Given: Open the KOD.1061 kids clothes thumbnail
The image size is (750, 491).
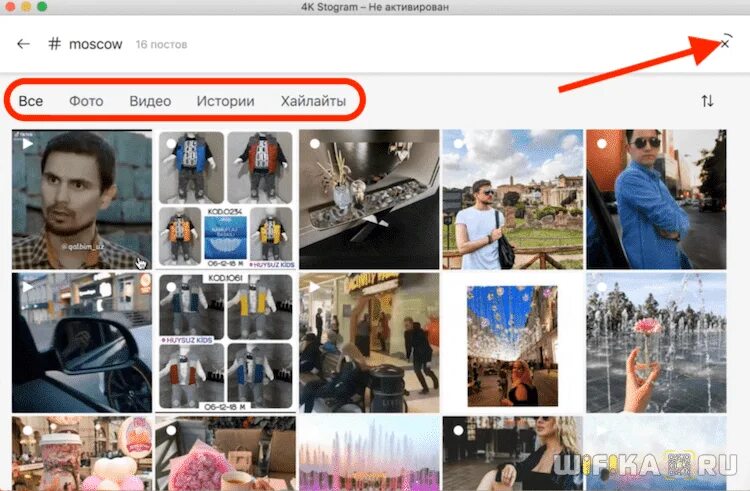Looking at the screenshot, I should (x=225, y=343).
